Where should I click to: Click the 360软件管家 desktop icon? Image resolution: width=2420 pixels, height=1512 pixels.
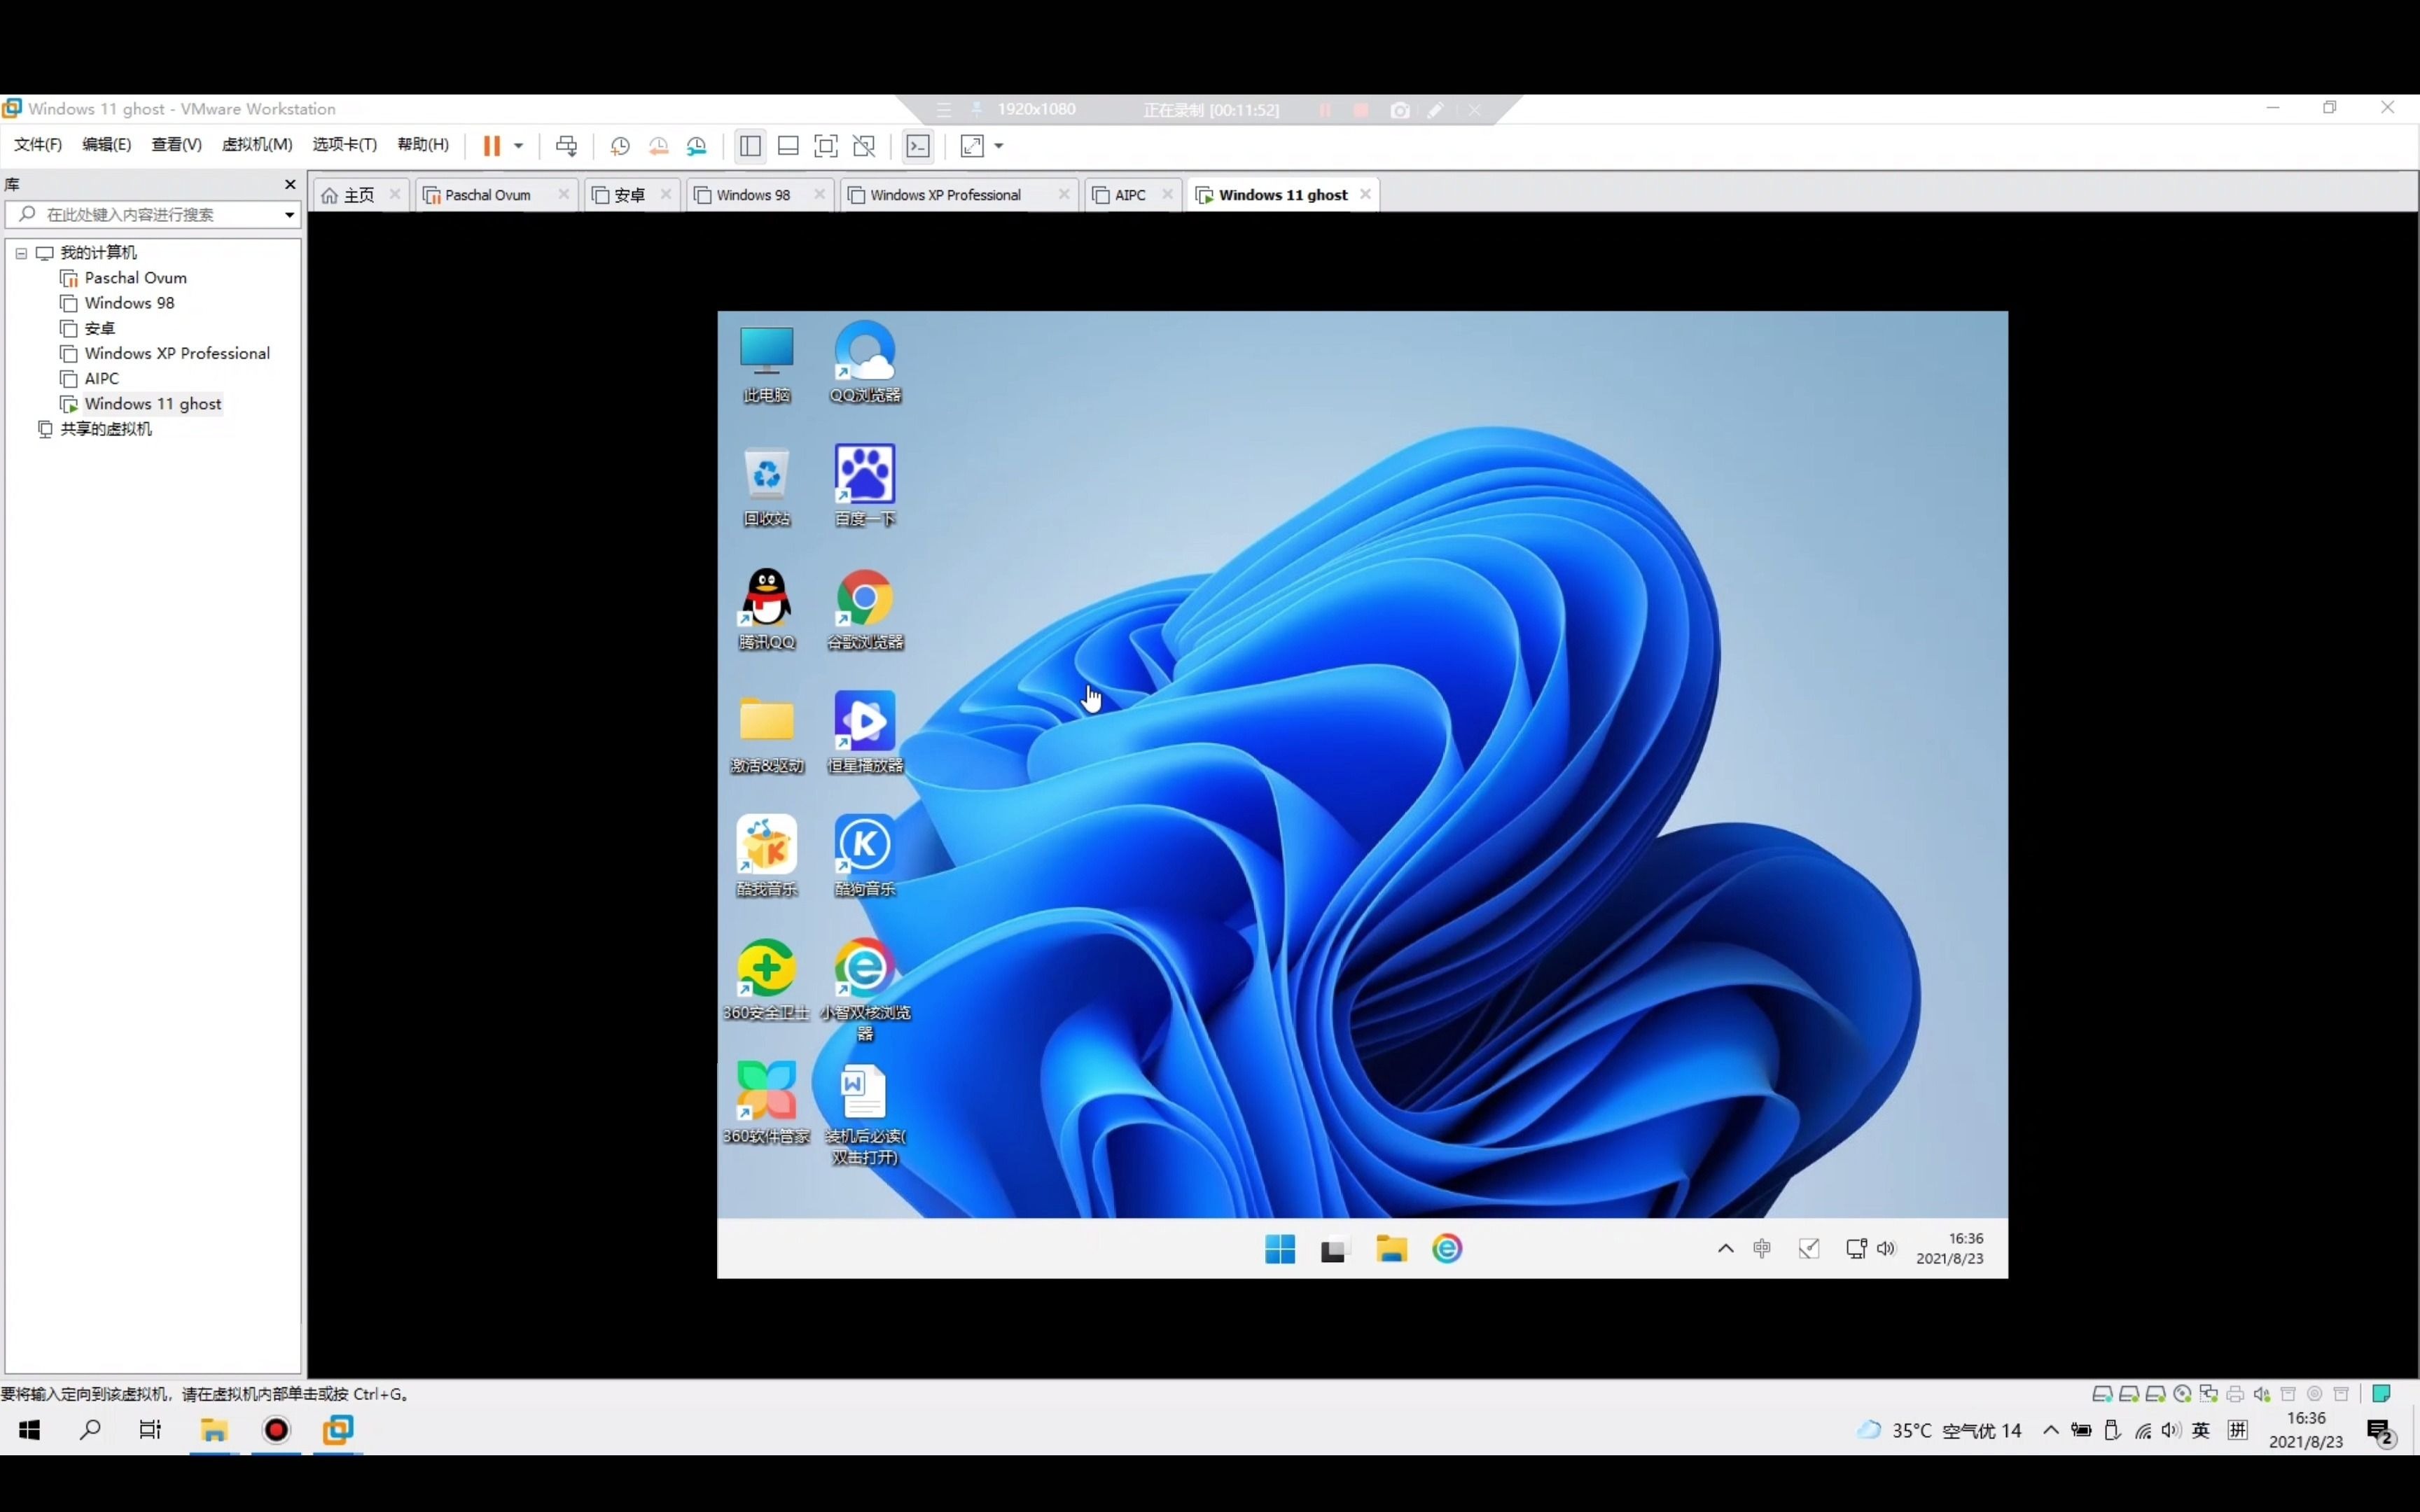coord(767,1103)
